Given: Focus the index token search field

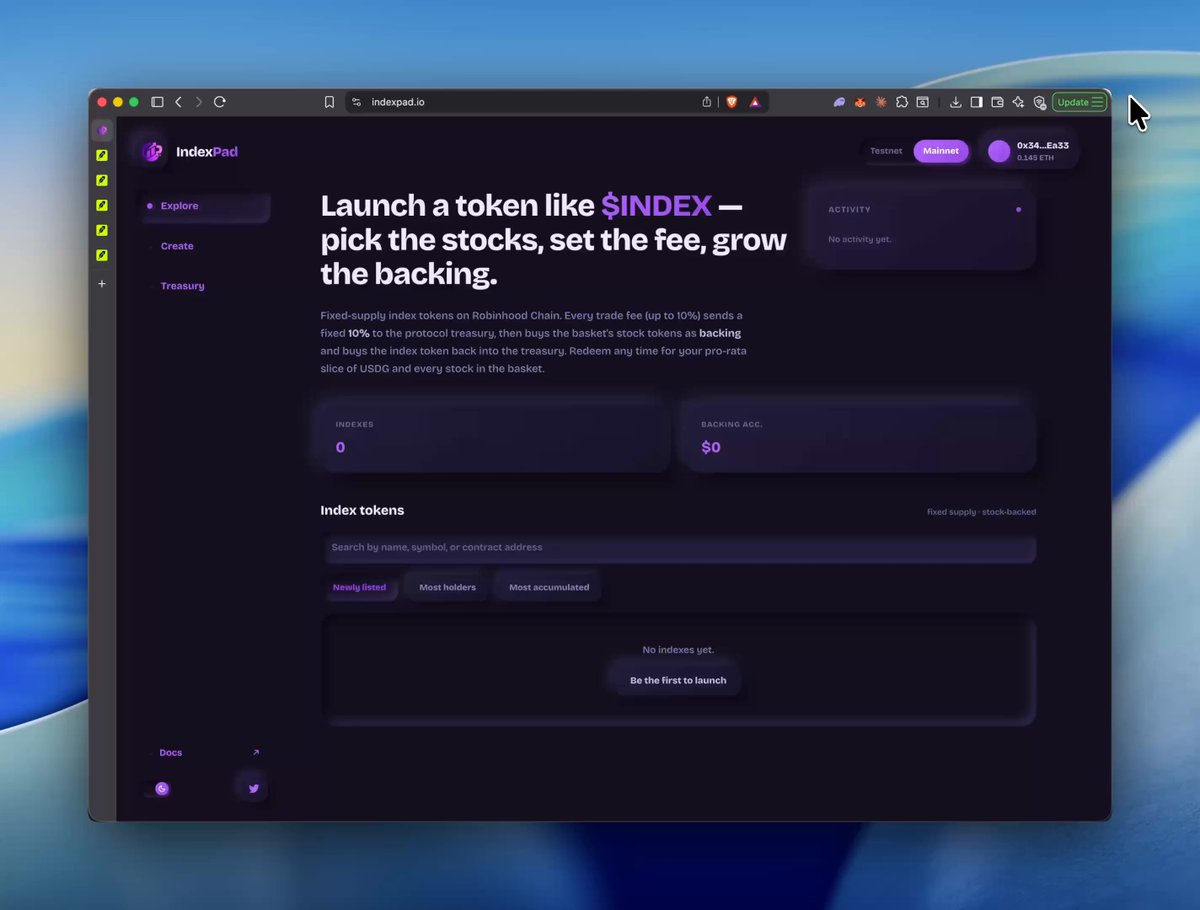Looking at the screenshot, I should coord(678,548).
